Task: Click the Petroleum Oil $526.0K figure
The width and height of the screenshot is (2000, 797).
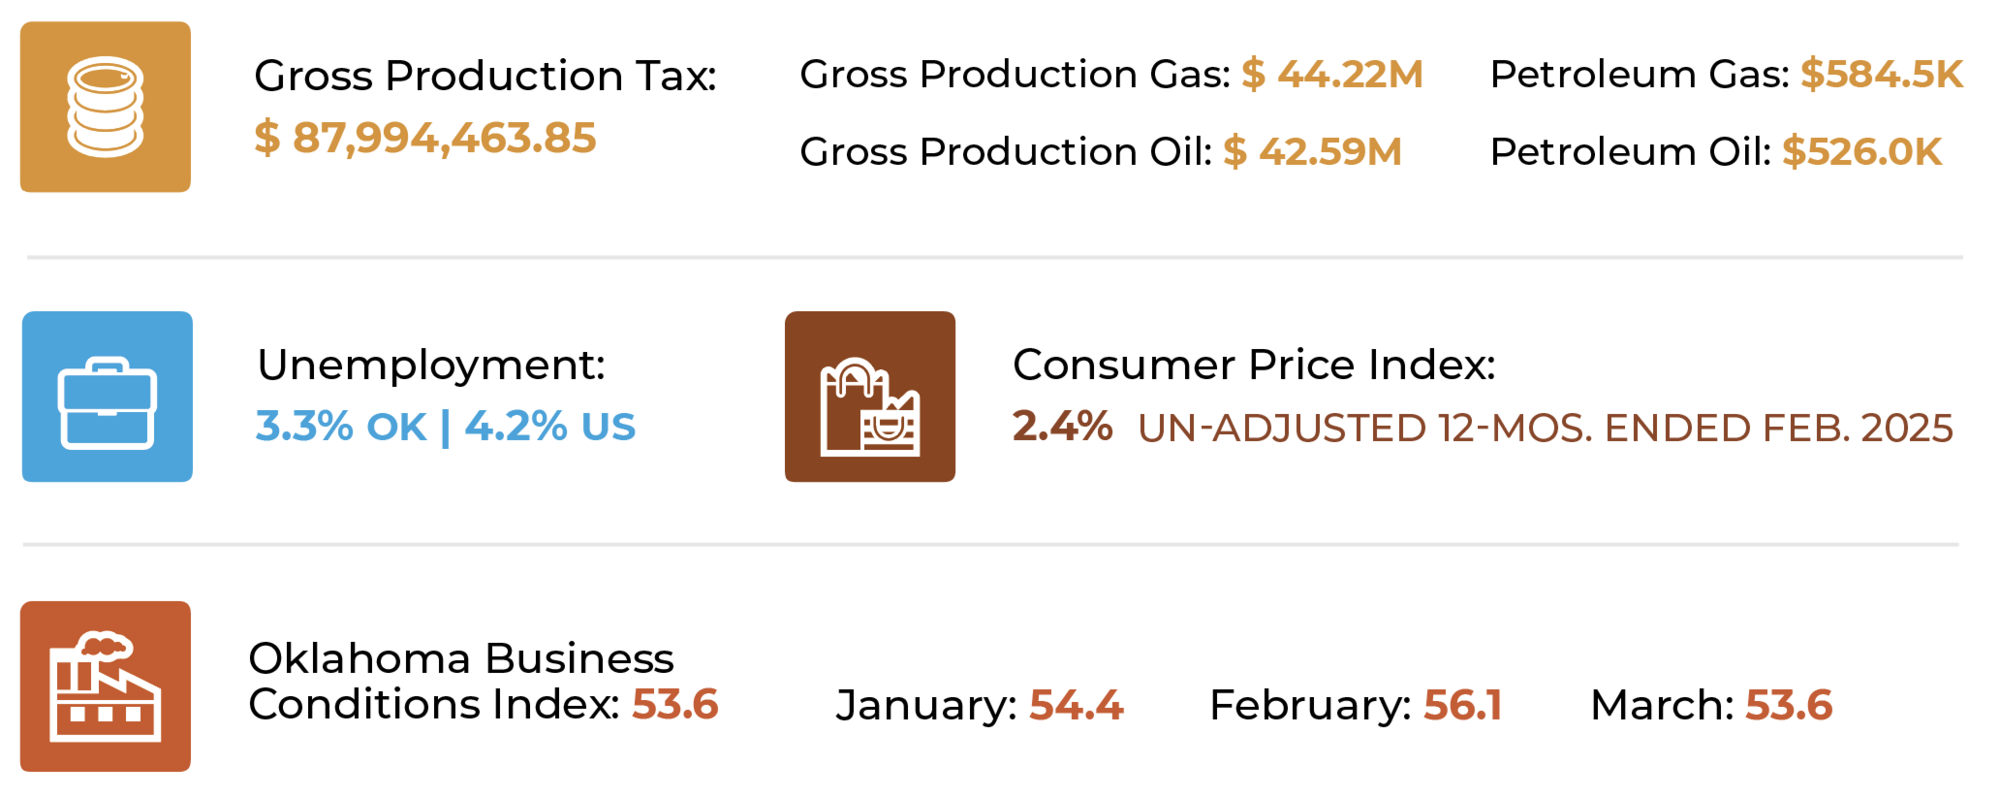Action: click(1861, 152)
